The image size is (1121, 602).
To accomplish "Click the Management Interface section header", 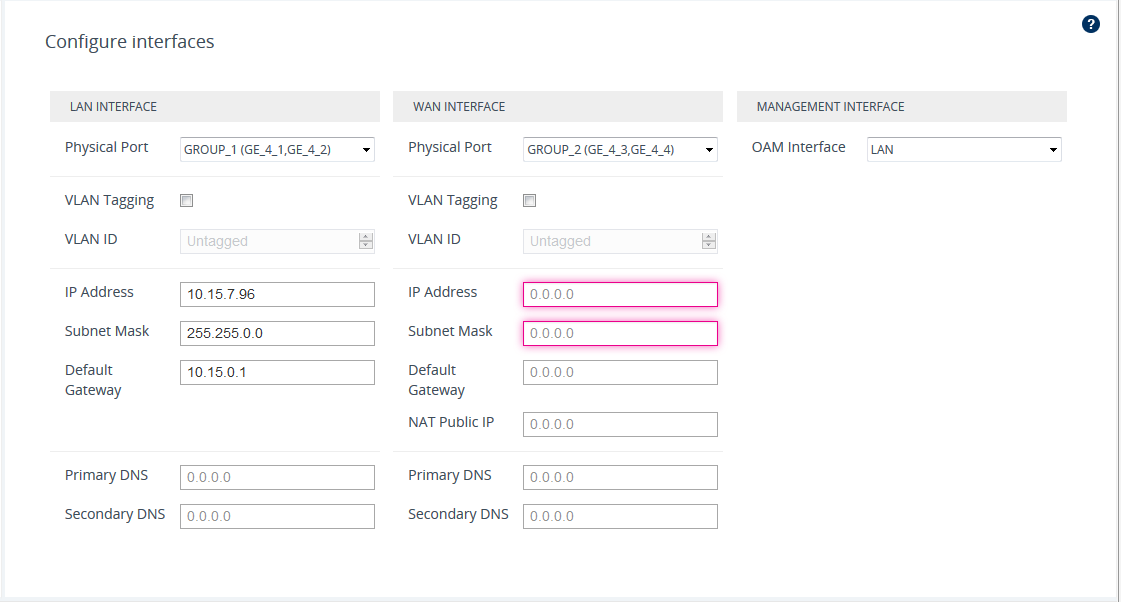I will click(901, 107).
